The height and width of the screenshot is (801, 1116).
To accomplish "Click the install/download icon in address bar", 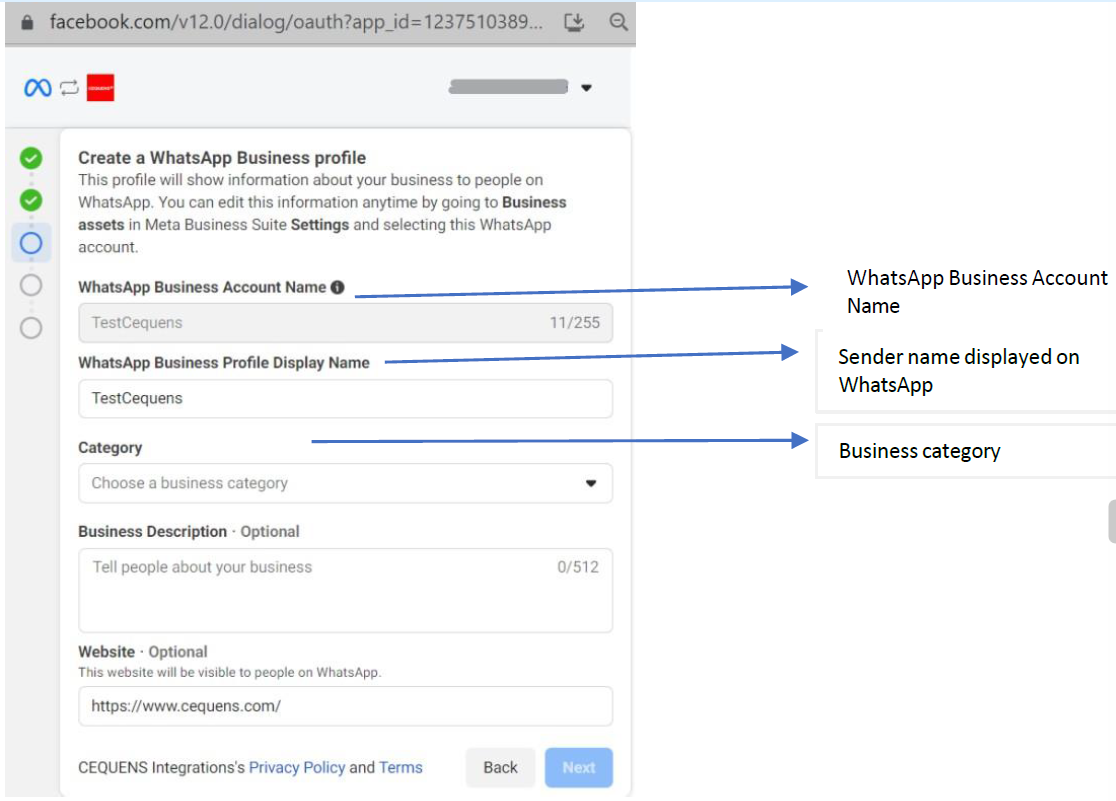I will [x=574, y=23].
